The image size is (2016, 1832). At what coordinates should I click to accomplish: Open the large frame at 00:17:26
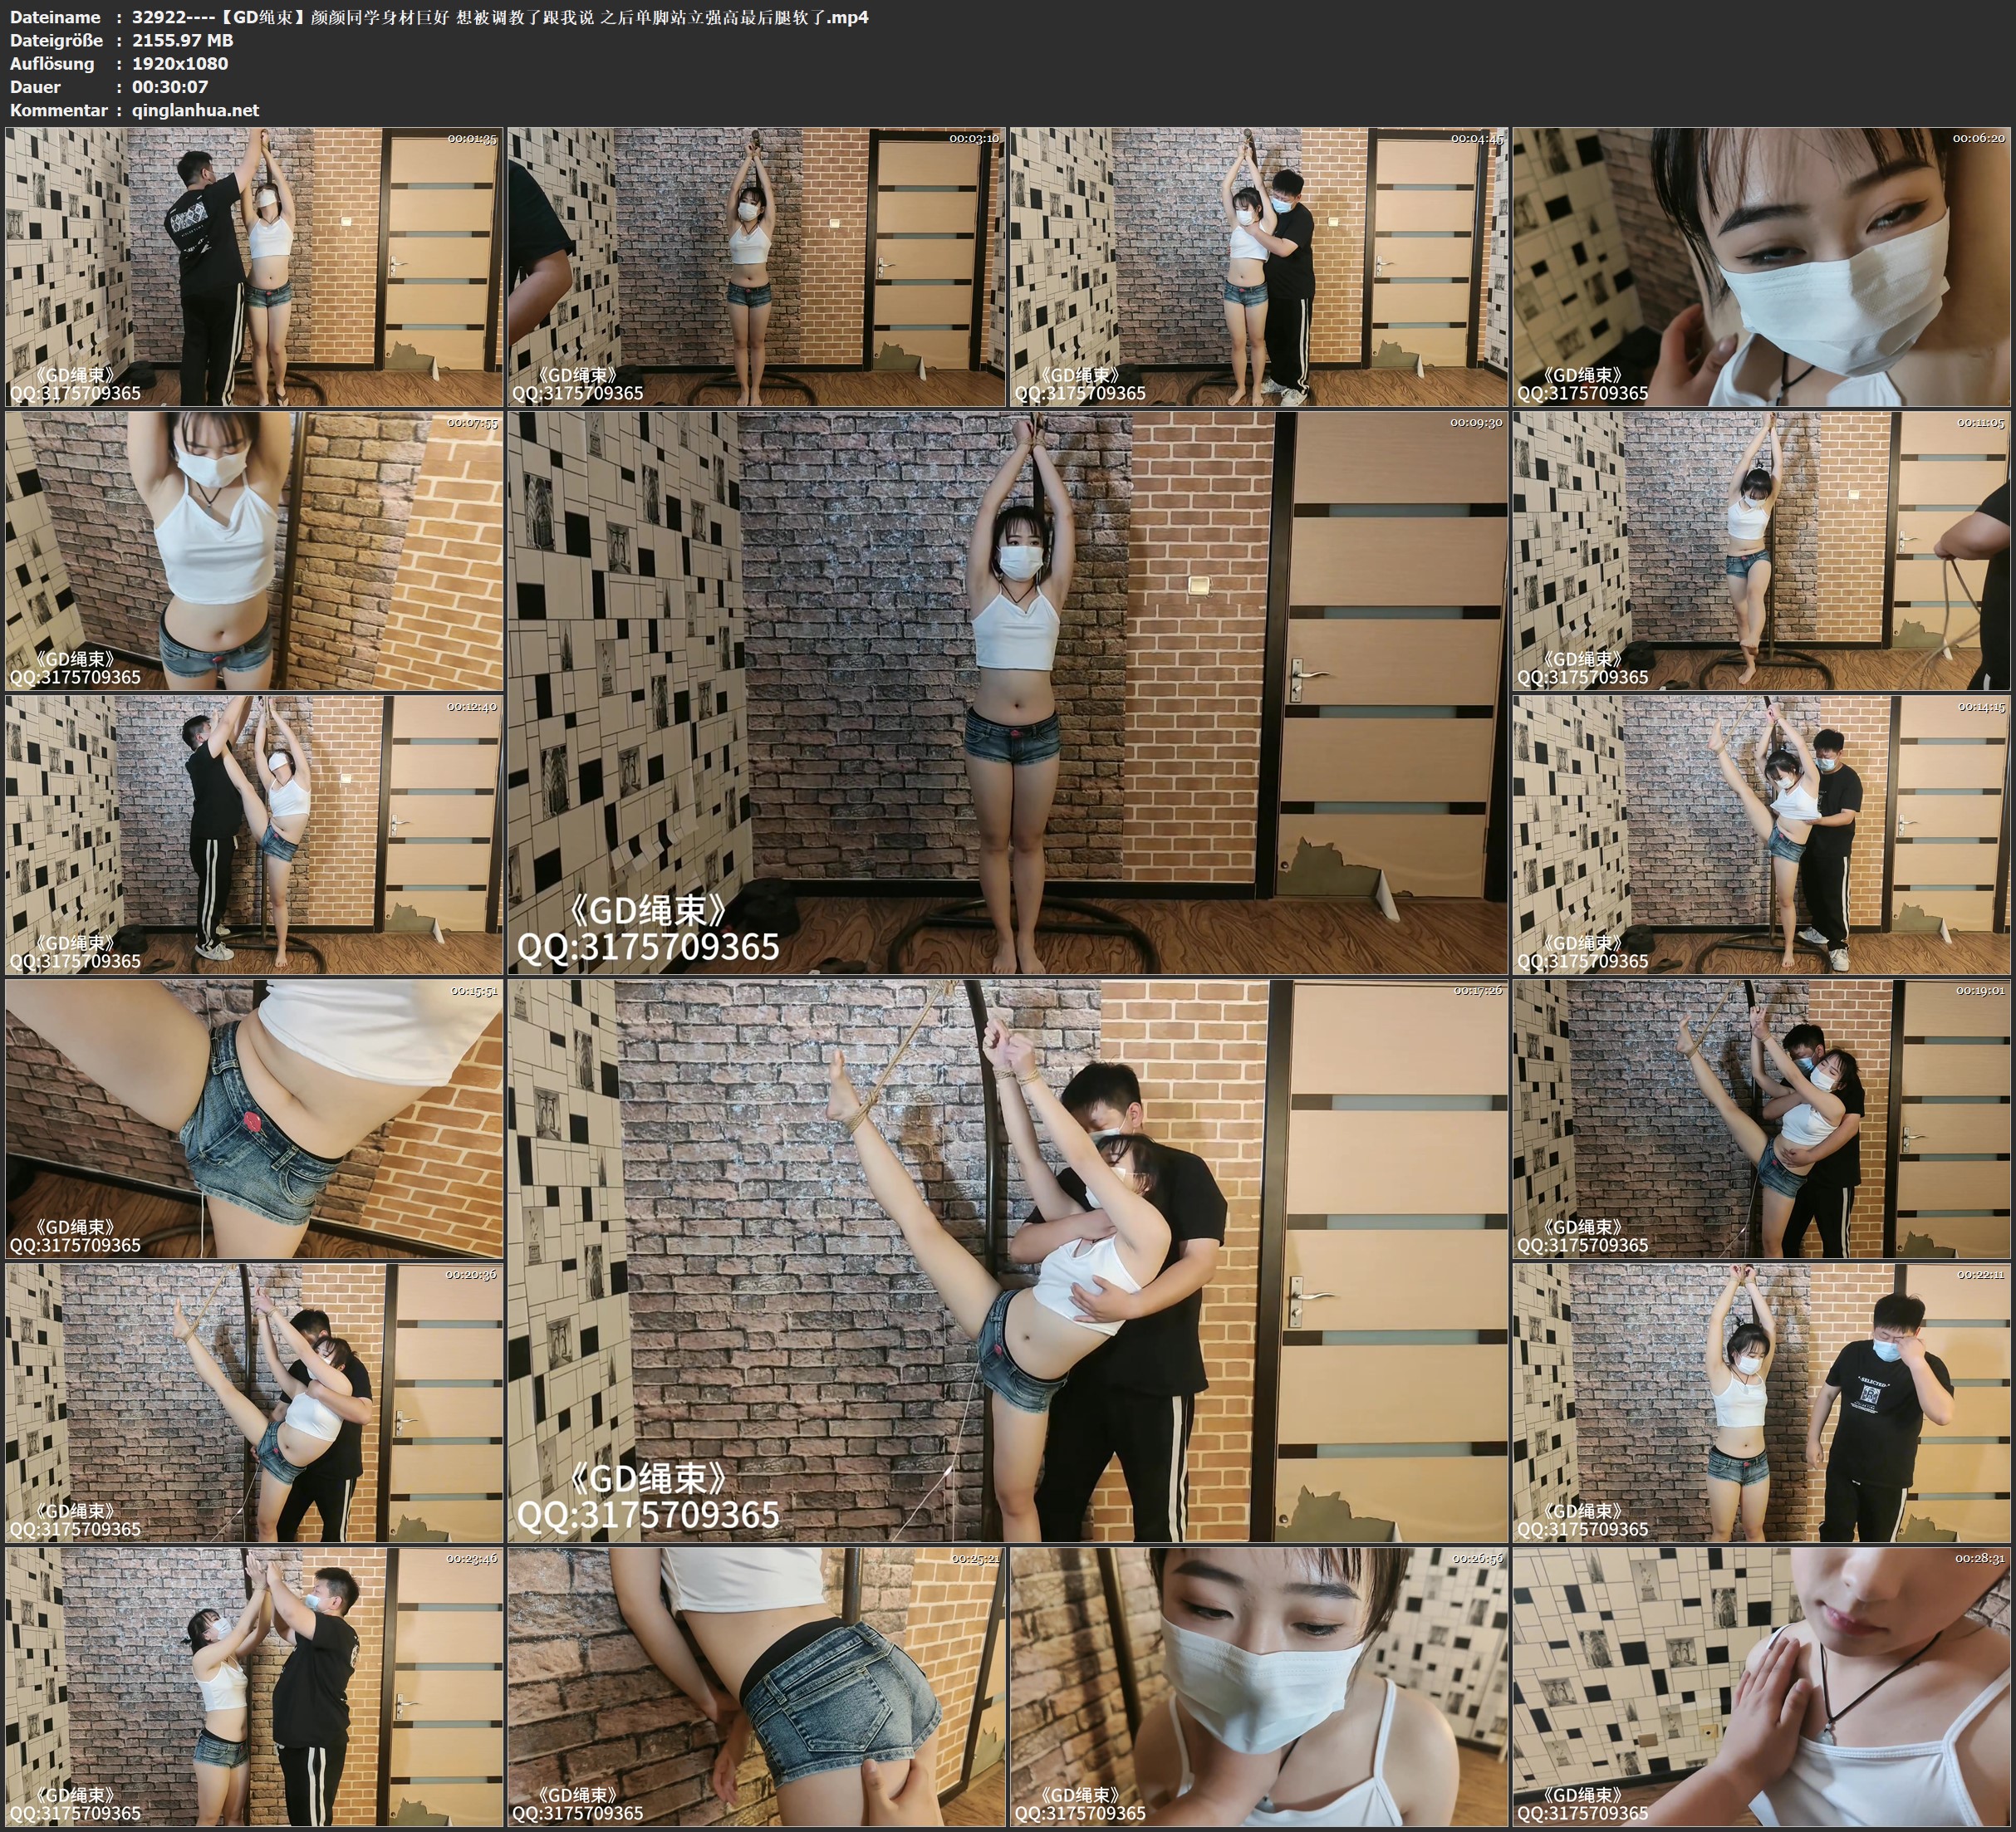[x=1007, y=1260]
